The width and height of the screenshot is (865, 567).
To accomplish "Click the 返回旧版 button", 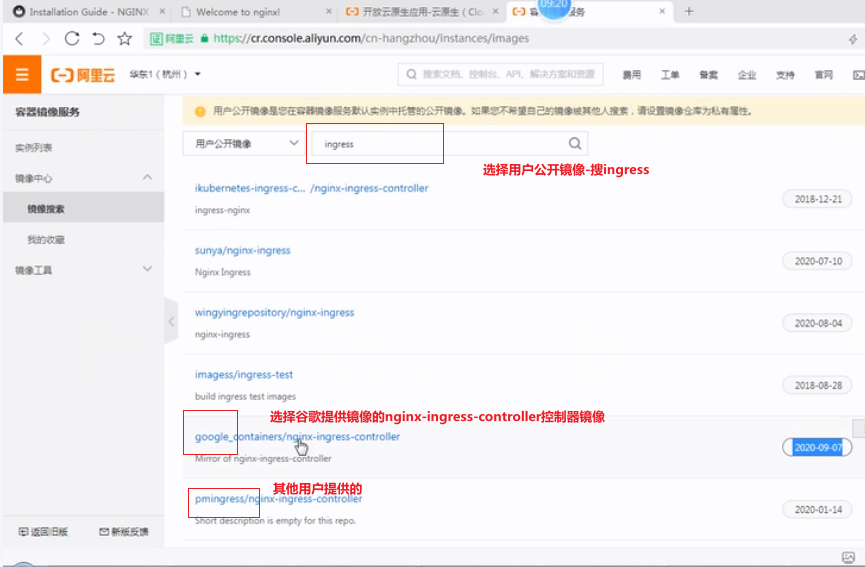I will point(43,532).
